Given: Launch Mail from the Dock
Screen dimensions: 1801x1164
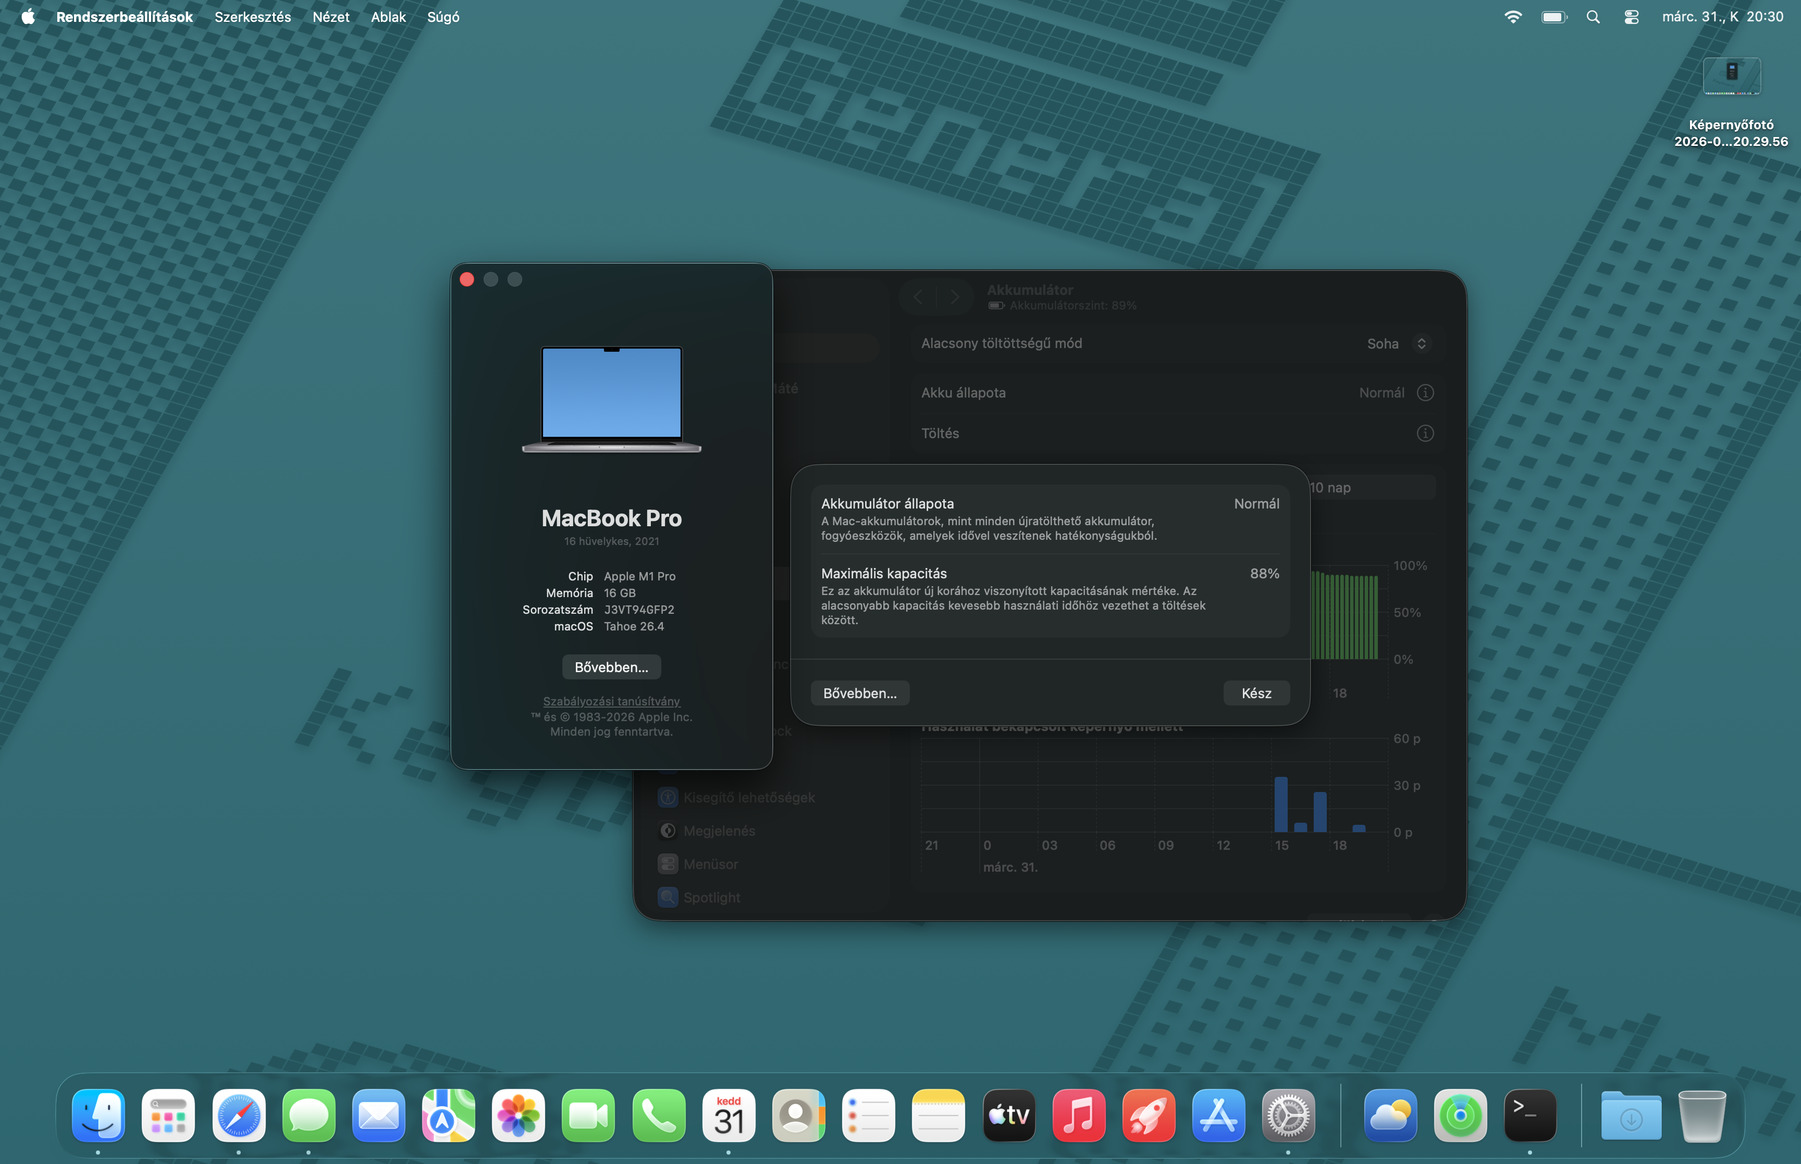Looking at the screenshot, I should click(x=378, y=1115).
